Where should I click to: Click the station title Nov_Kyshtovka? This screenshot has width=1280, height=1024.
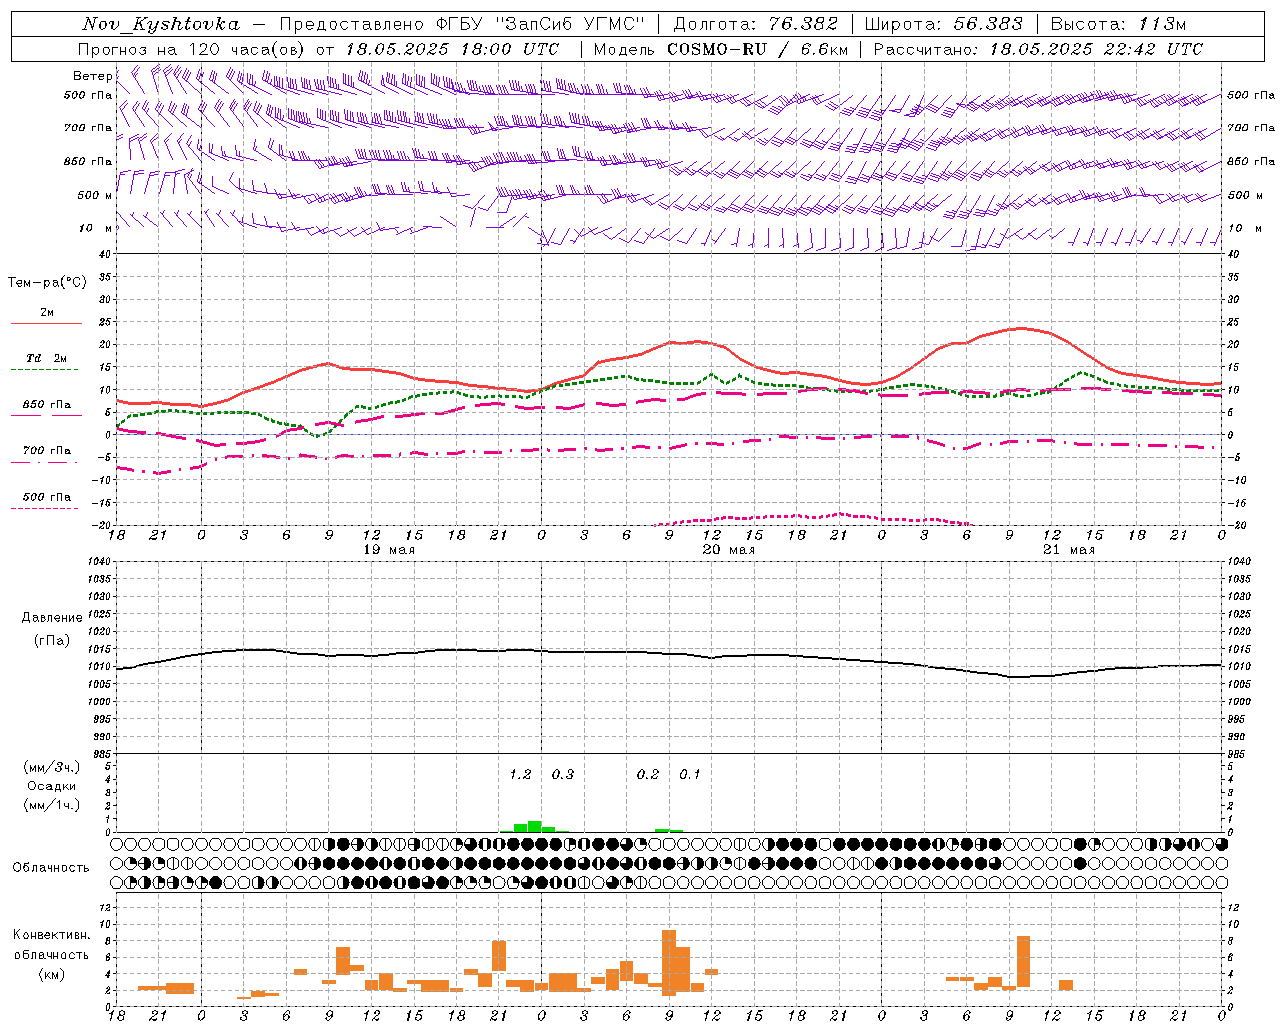(161, 24)
